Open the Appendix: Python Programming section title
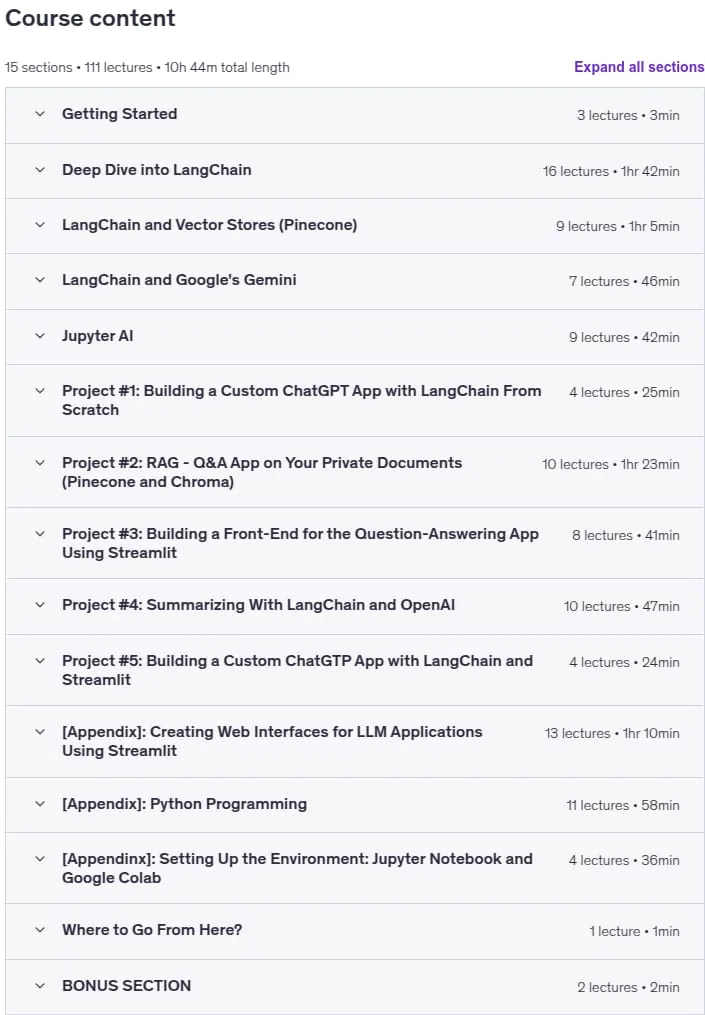Image resolution: width=705 pixels, height=1015 pixels. 185,804
